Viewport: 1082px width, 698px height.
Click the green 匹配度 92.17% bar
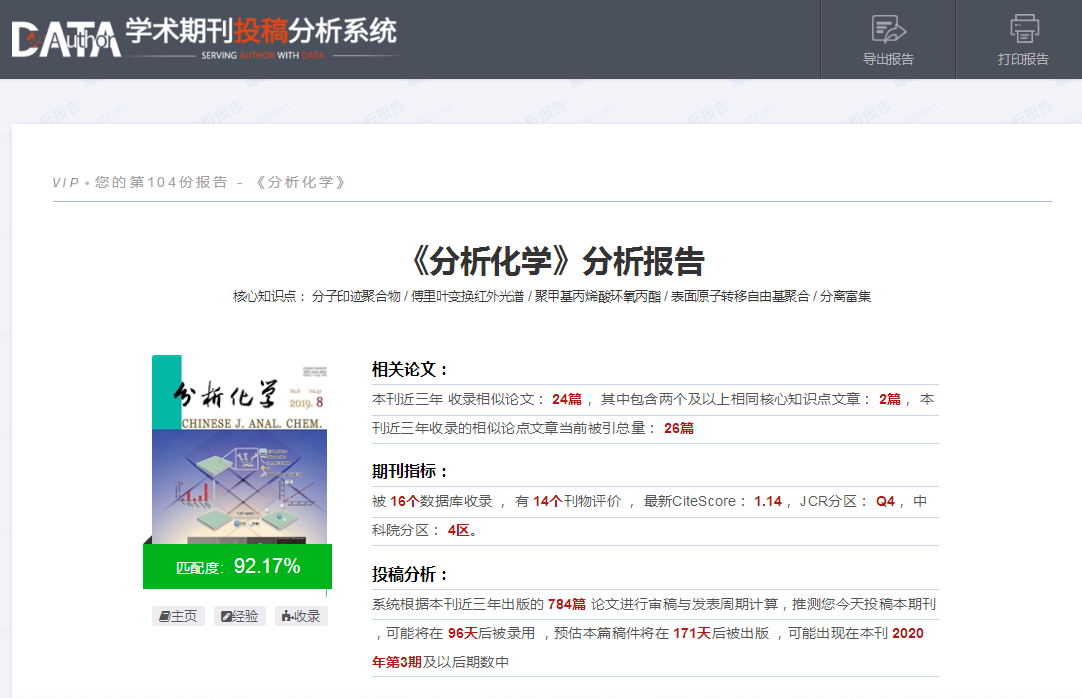[x=238, y=567]
